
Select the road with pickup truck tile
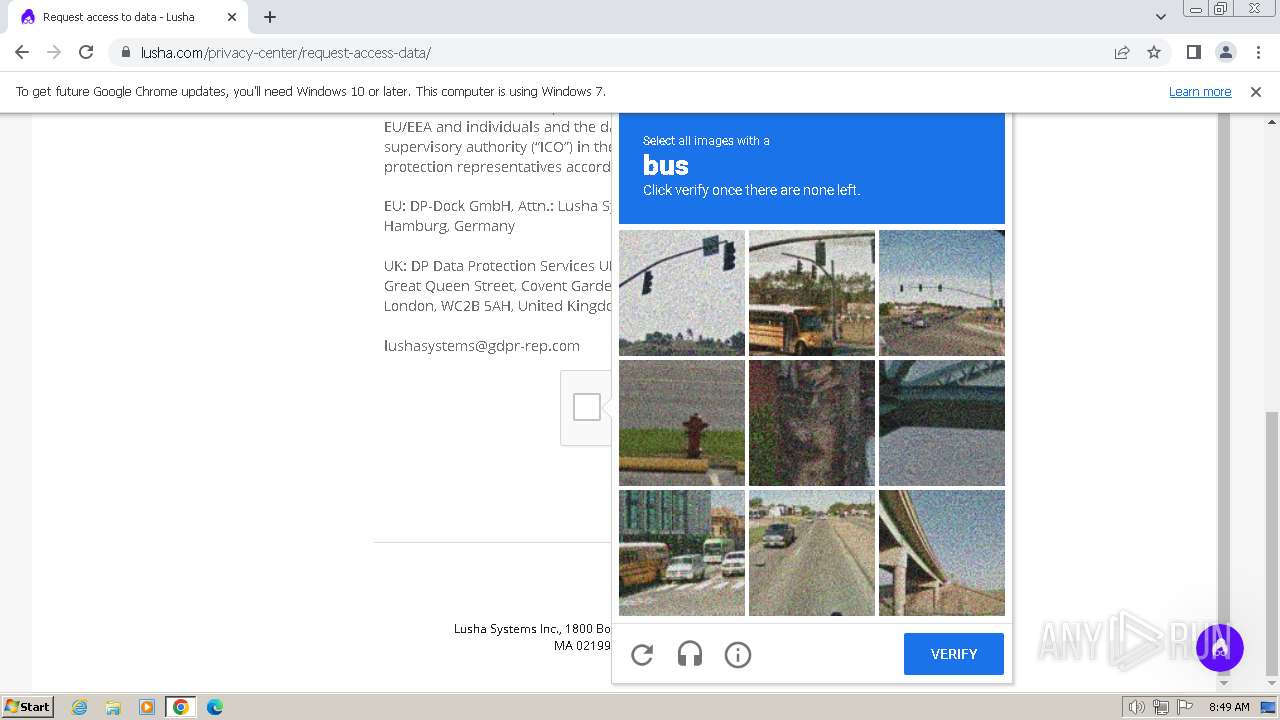(x=812, y=553)
